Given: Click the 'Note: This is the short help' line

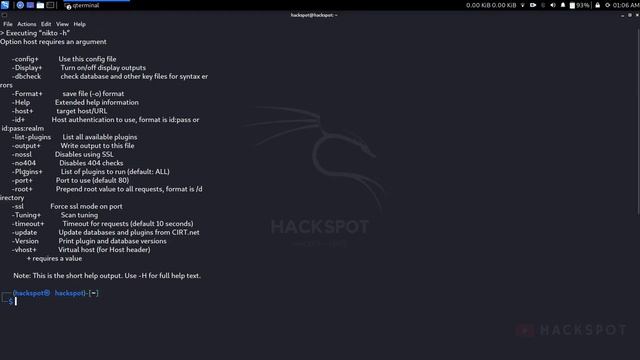Looking at the screenshot, I should 107,276.
